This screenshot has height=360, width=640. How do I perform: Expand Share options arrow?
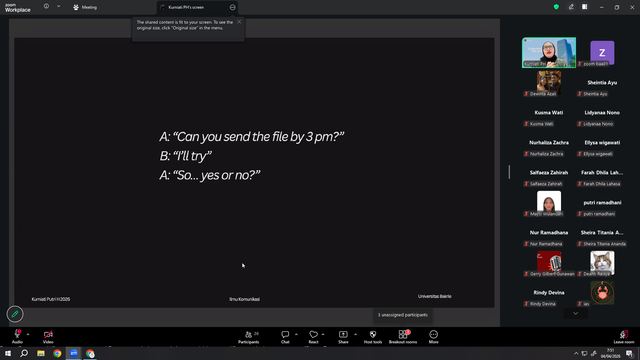[x=356, y=334]
